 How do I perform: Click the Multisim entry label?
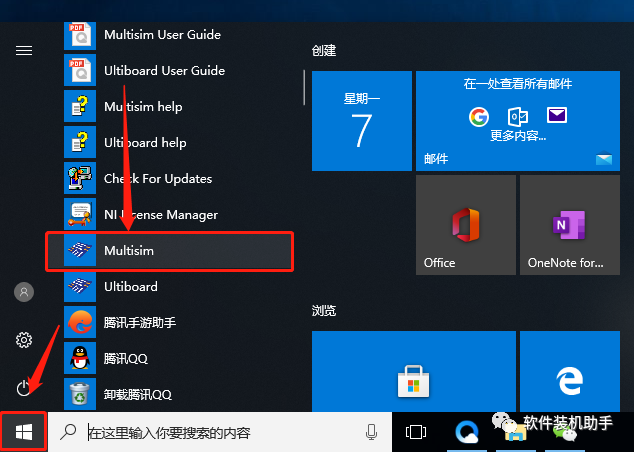[x=129, y=251]
